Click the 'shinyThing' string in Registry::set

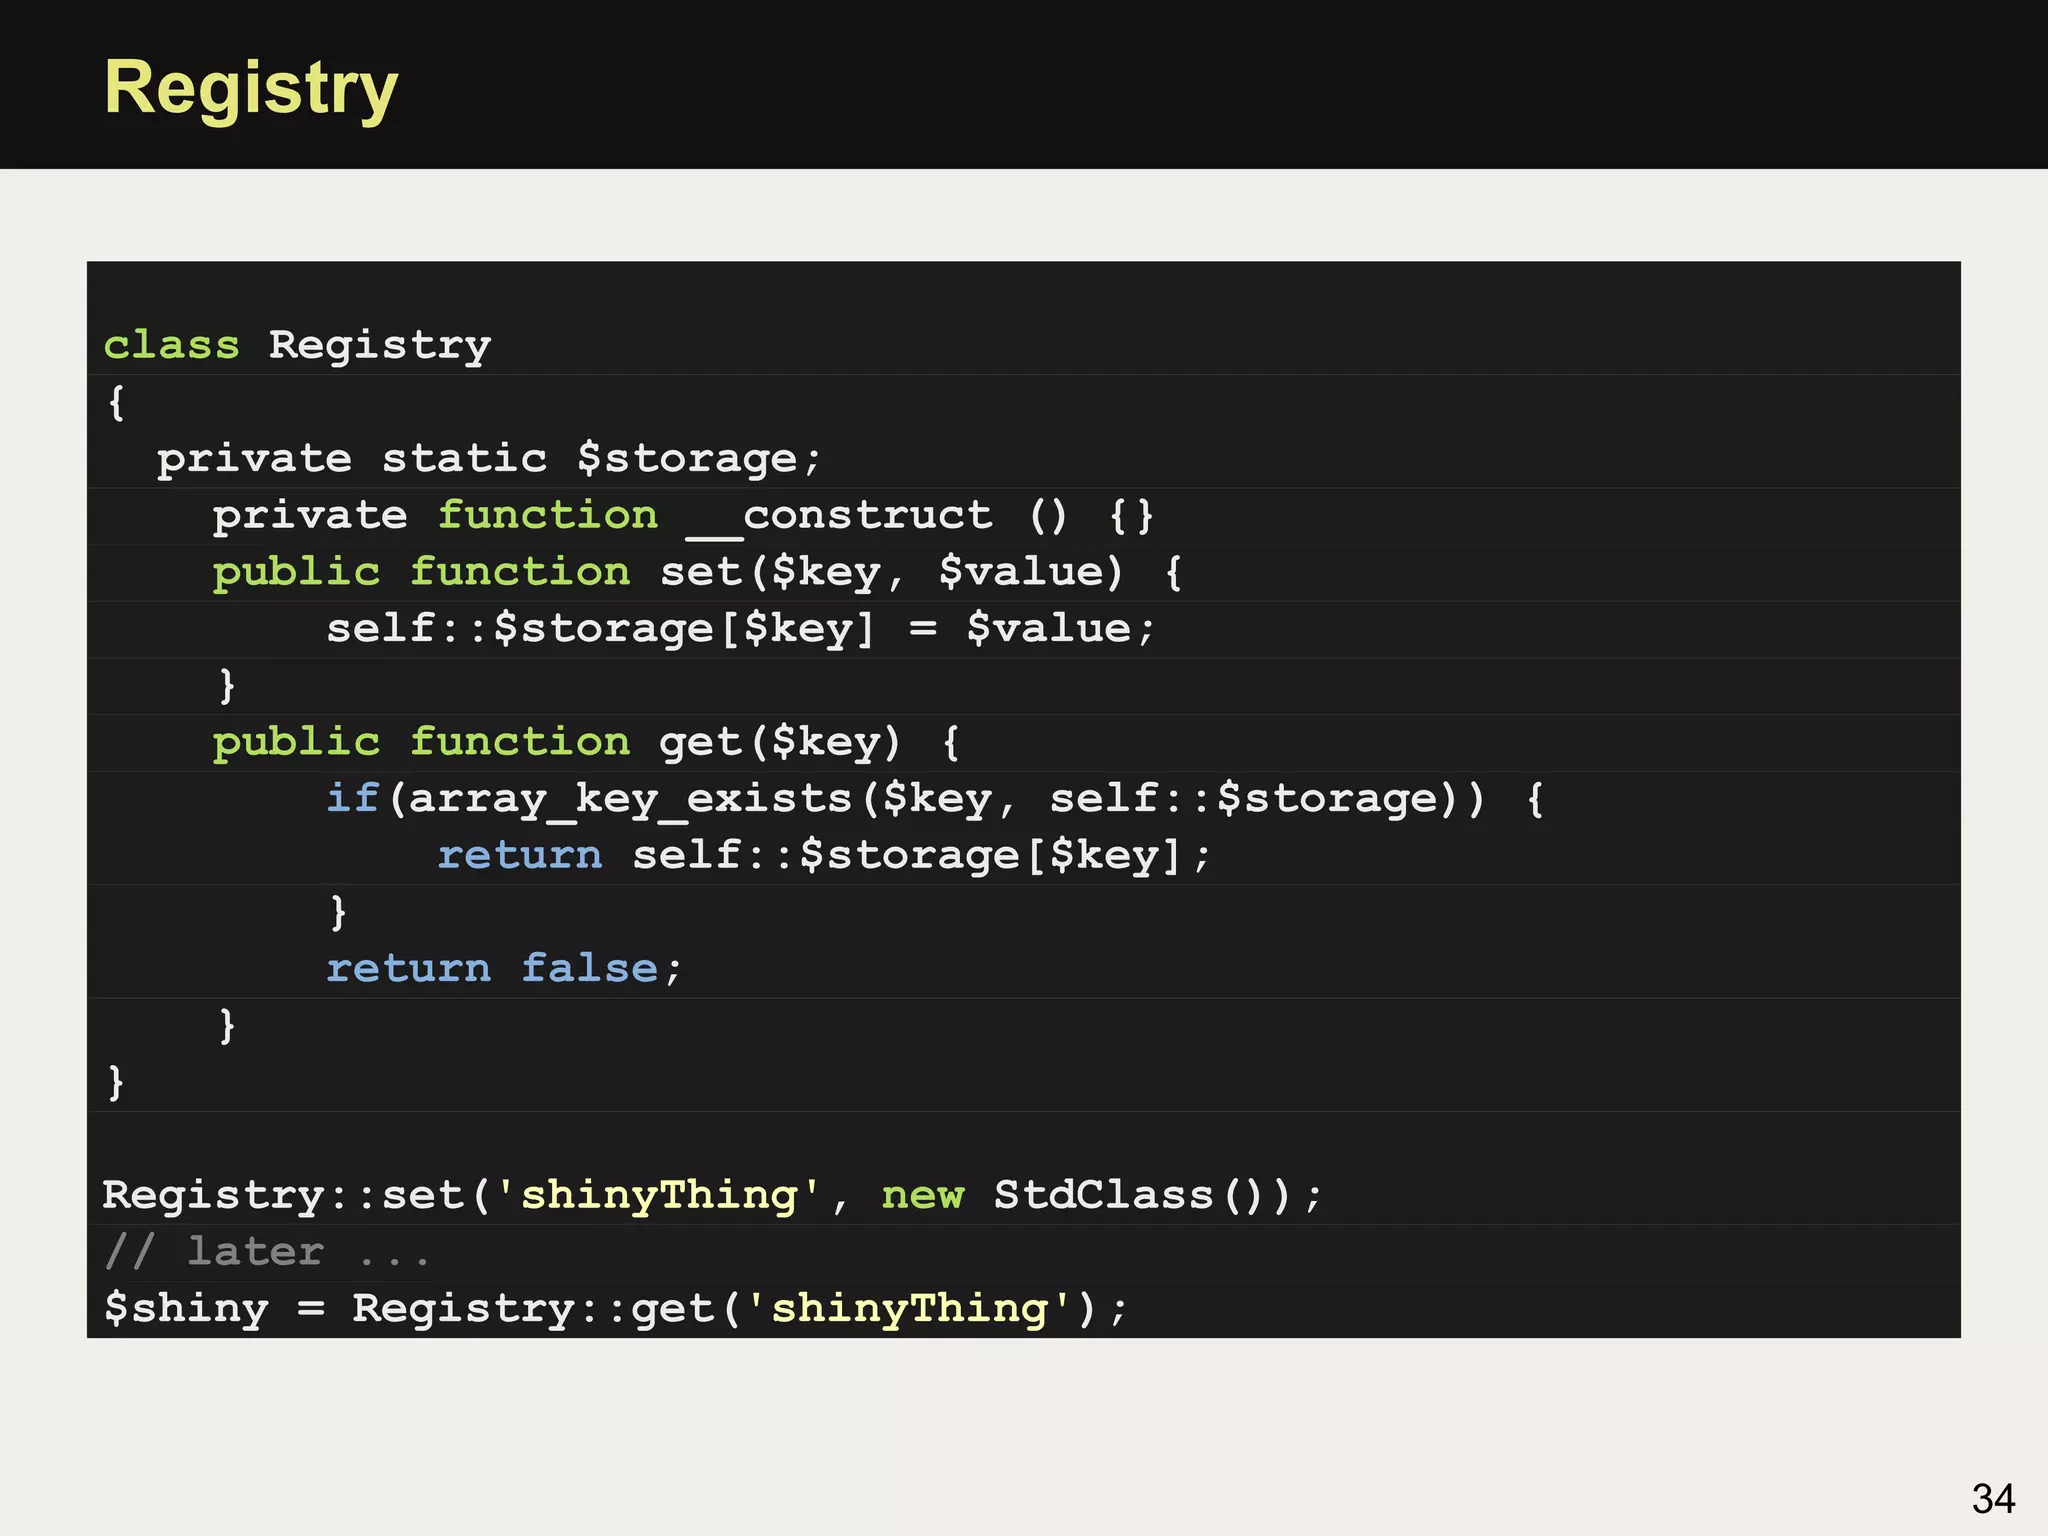(659, 1196)
